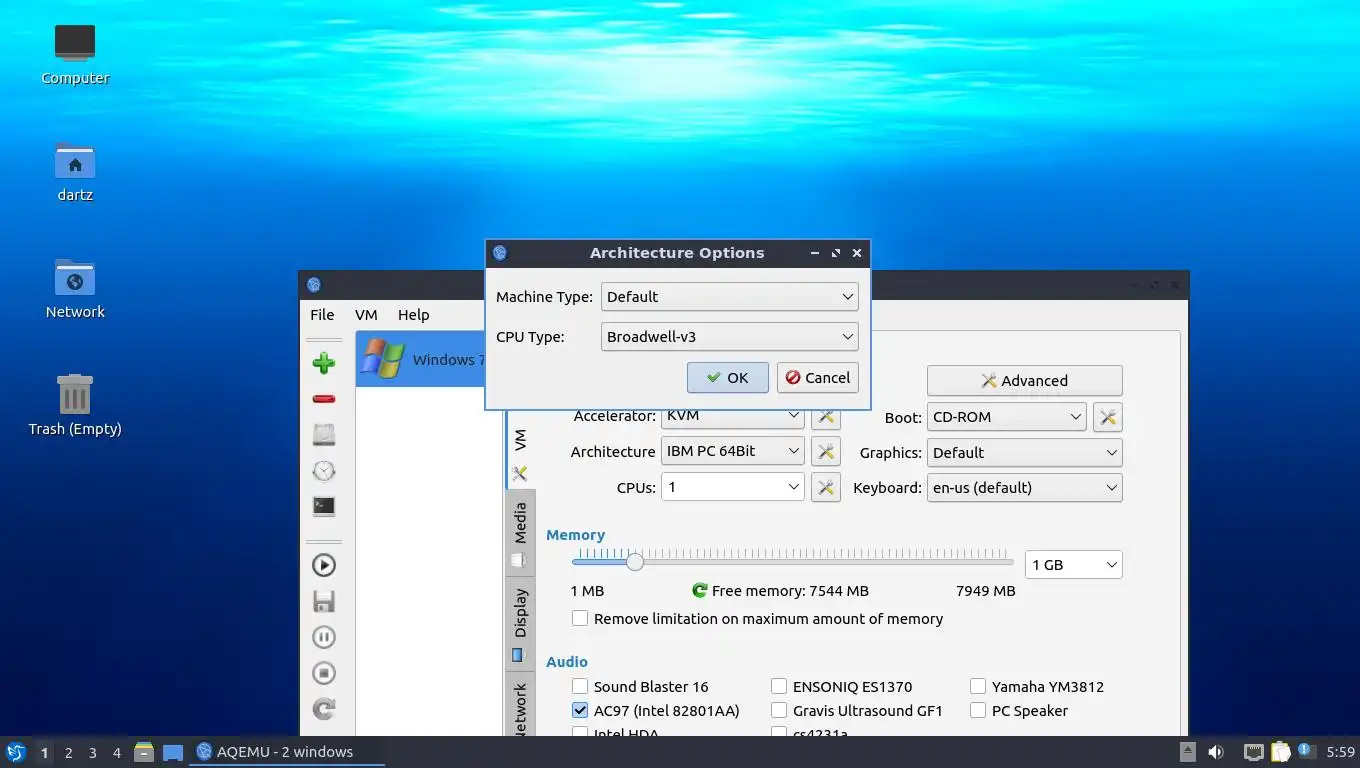Open the Computer desktop icon
The height and width of the screenshot is (768, 1360).
click(x=75, y=54)
